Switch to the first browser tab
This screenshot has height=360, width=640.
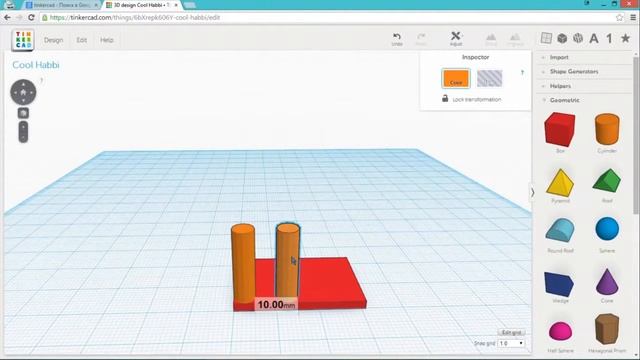61,5
